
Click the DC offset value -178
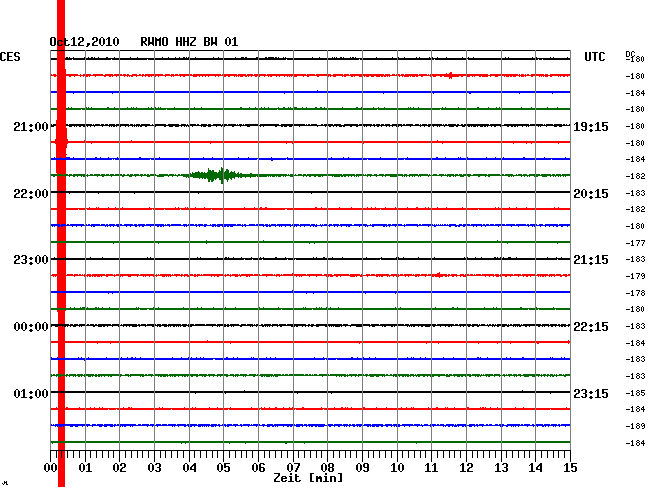pos(635,293)
